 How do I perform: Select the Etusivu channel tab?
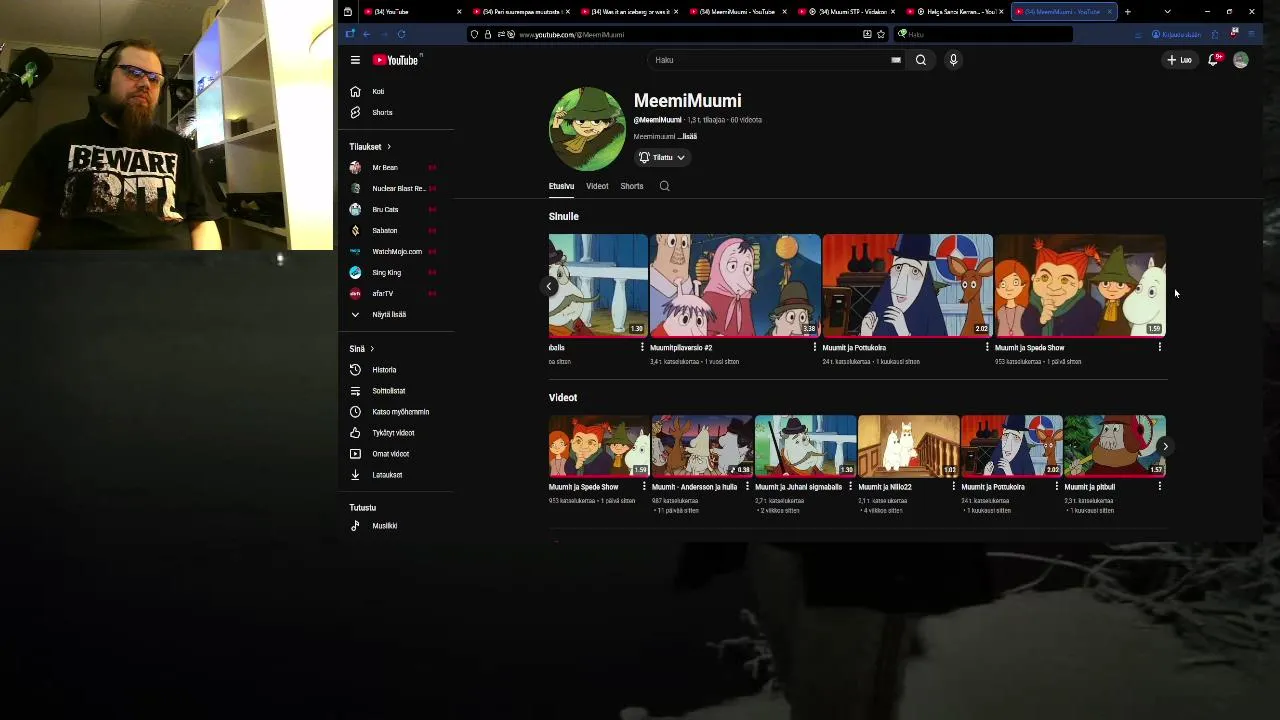coord(561,186)
